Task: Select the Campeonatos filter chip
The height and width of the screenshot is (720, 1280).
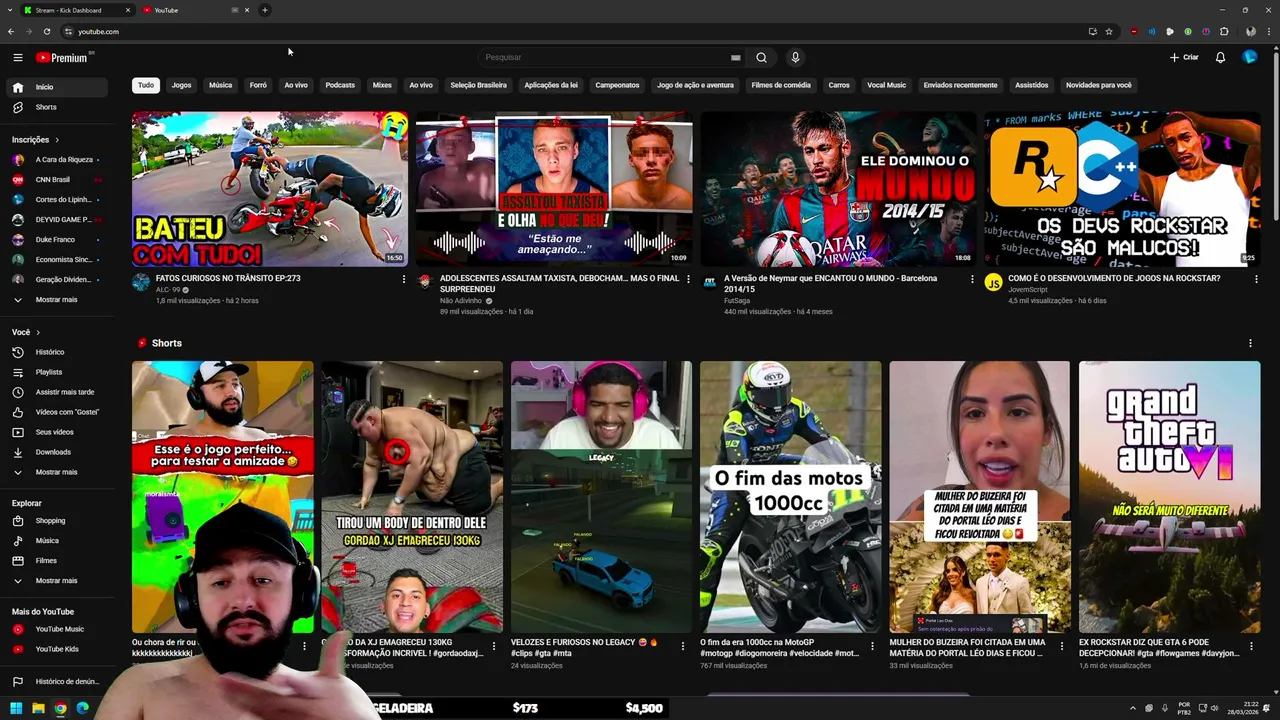Action: (x=617, y=85)
